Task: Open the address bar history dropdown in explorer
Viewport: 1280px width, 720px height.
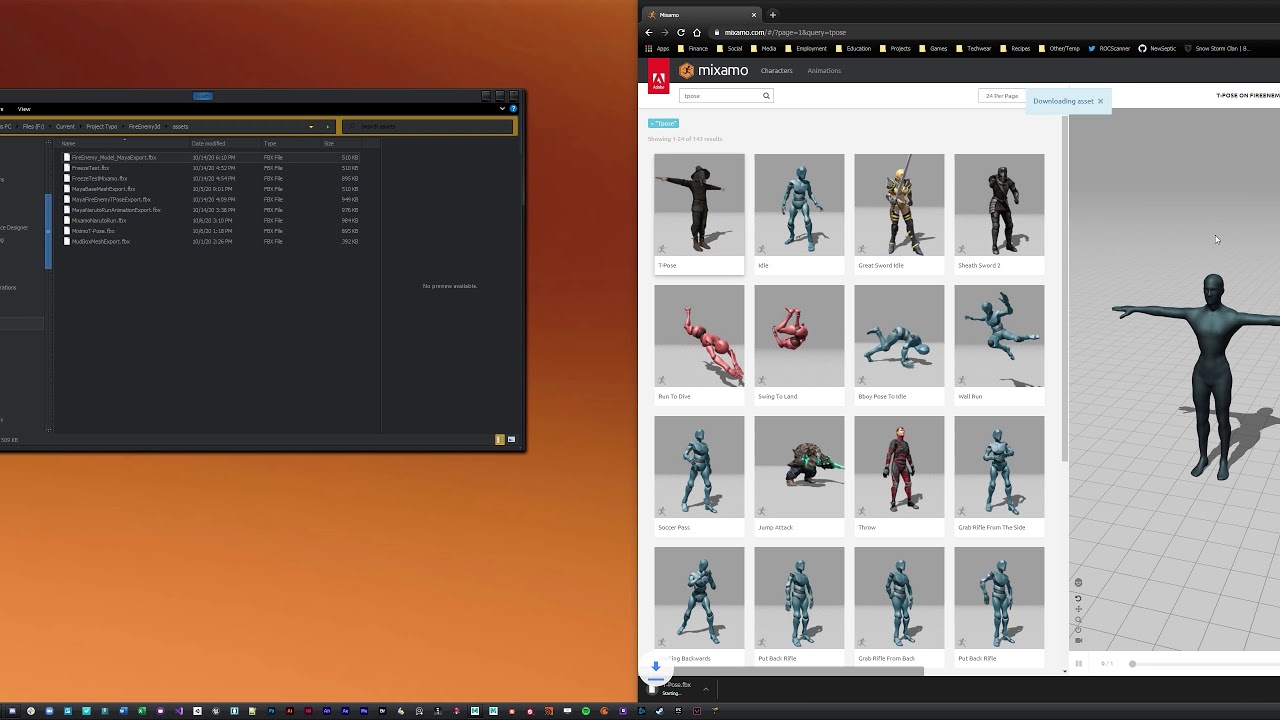Action: (311, 127)
